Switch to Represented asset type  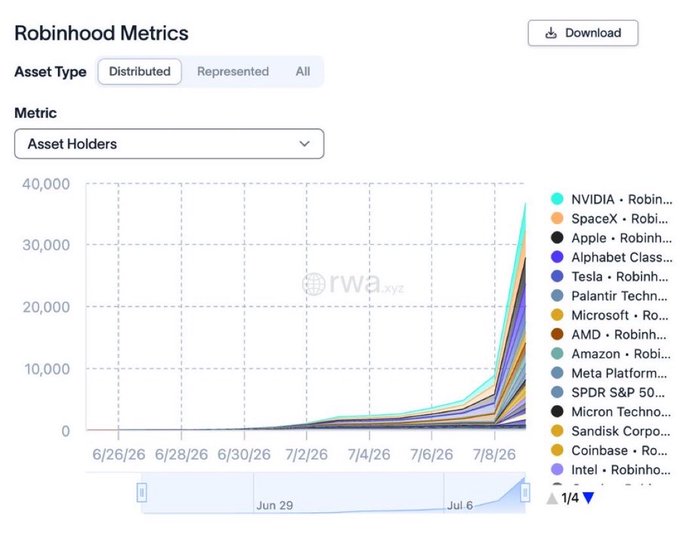pyautogui.click(x=233, y=72)
